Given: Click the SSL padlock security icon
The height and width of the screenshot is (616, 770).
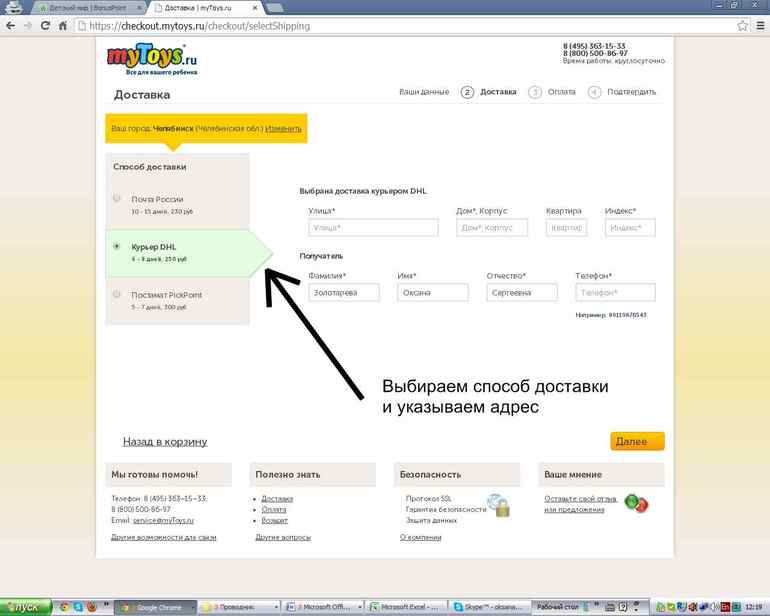Looking at the screenshot, I should 497,505.
